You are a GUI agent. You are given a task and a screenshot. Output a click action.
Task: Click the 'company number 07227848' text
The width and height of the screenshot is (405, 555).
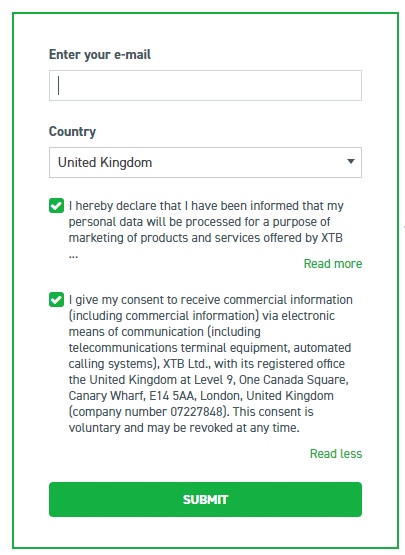(x=149, y=412)
